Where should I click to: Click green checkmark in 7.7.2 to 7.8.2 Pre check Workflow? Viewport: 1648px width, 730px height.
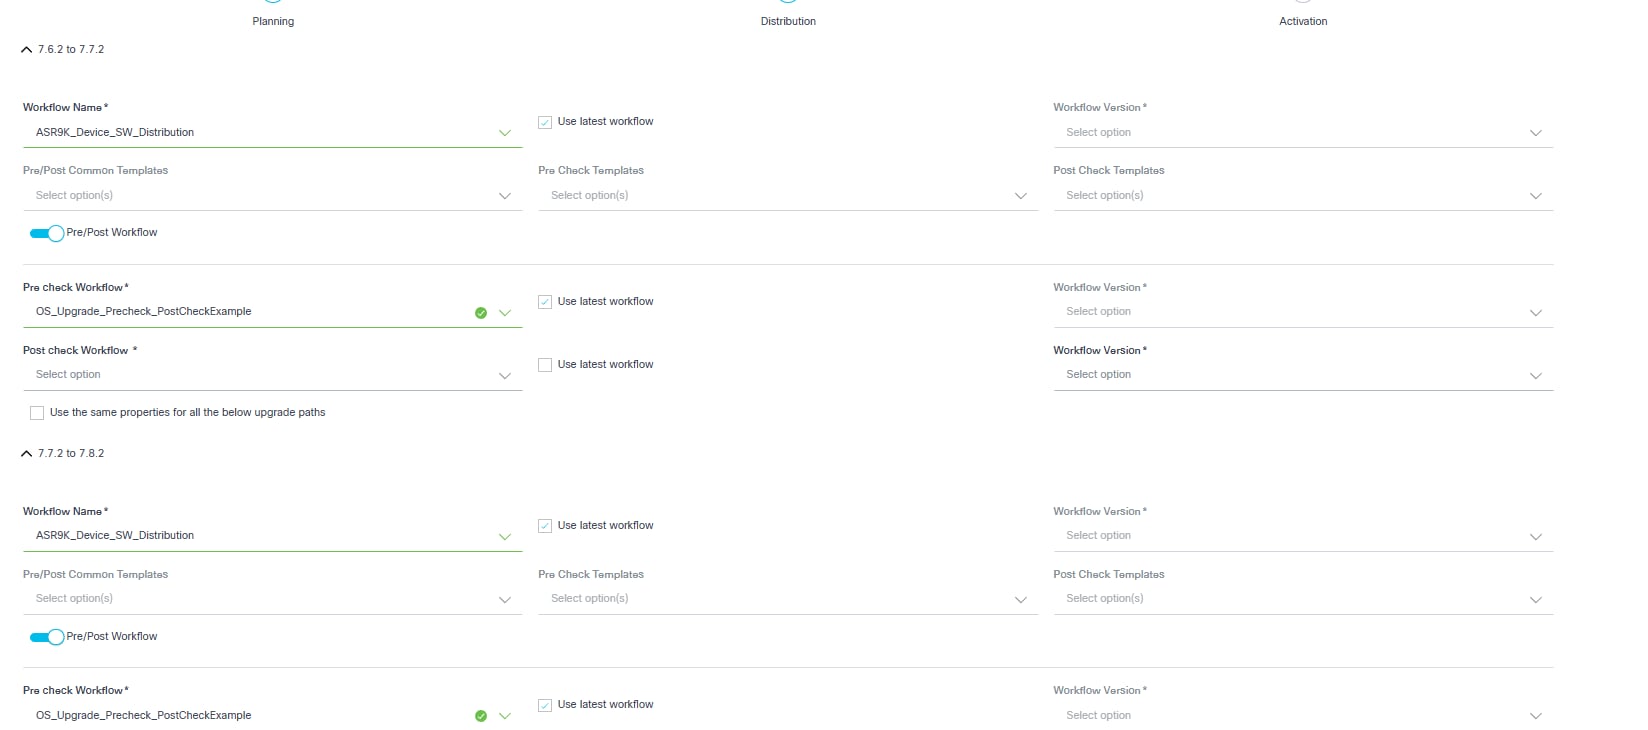click(x=481, y=716)
